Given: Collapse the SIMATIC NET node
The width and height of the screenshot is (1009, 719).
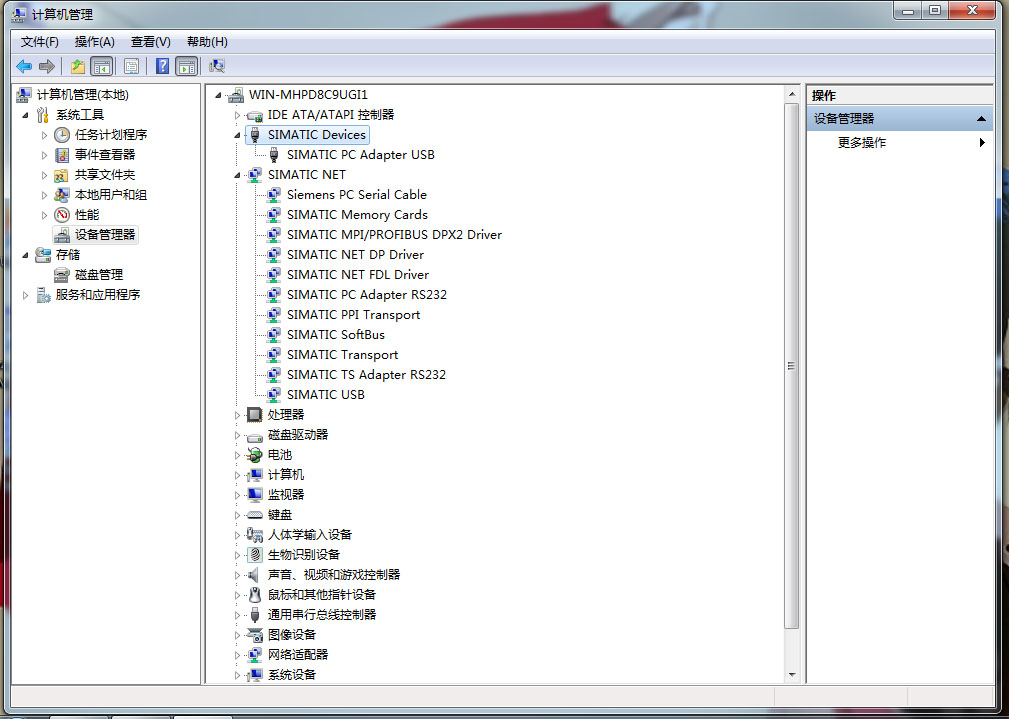Looking at the screenshot, I should click(238, 175).
